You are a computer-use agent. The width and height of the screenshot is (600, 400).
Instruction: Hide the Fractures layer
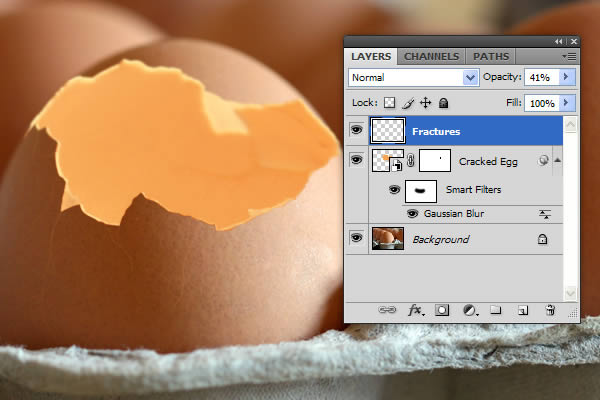[356, 130]
